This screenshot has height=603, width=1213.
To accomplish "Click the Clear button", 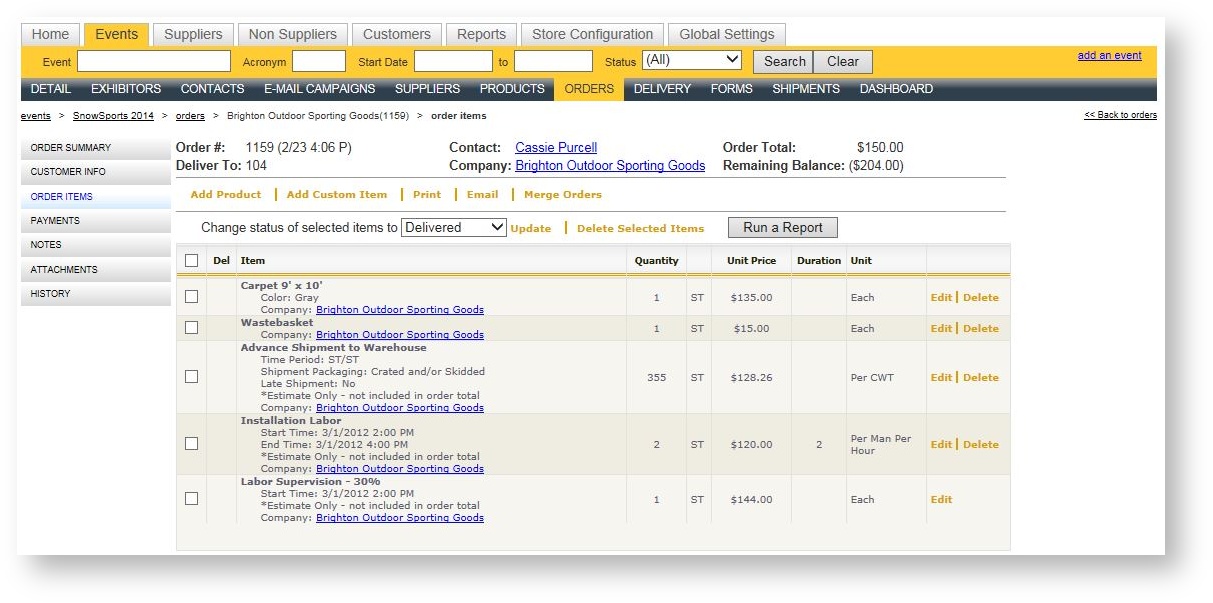I will (842, 60).
